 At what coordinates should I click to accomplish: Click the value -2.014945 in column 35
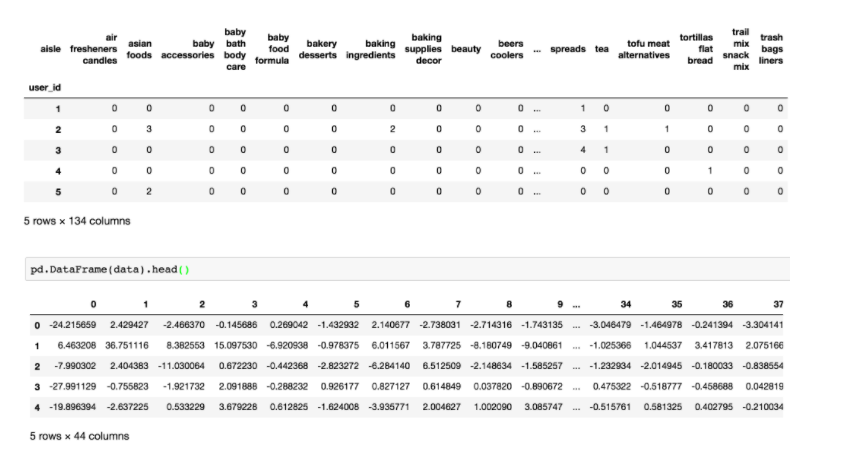click(x=661, y=366)
